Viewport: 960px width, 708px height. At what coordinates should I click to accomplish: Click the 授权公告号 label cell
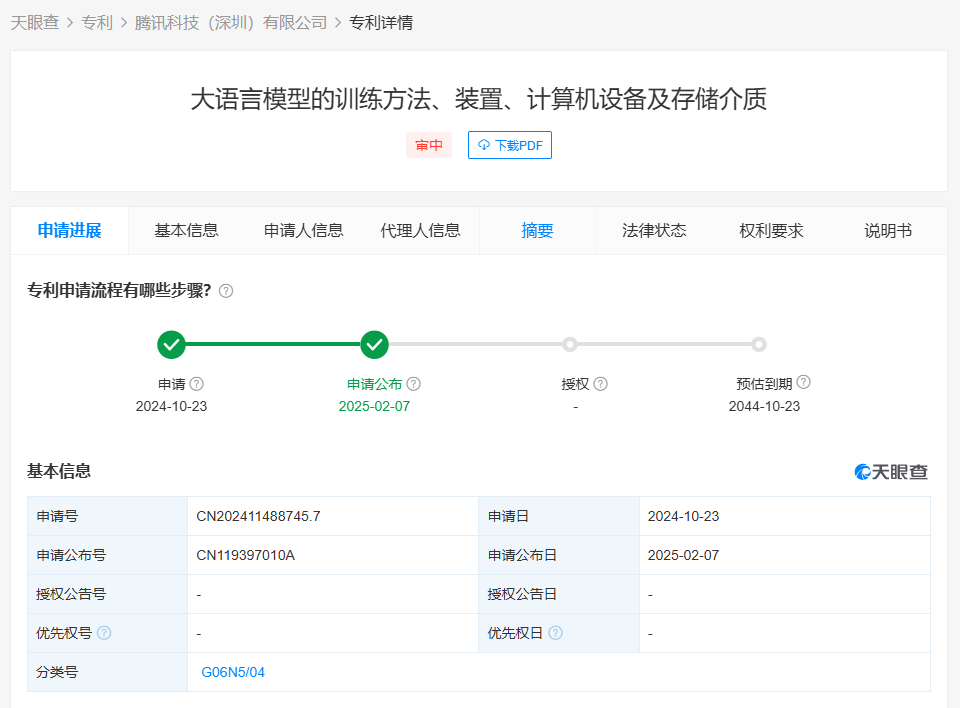point(108,594)
